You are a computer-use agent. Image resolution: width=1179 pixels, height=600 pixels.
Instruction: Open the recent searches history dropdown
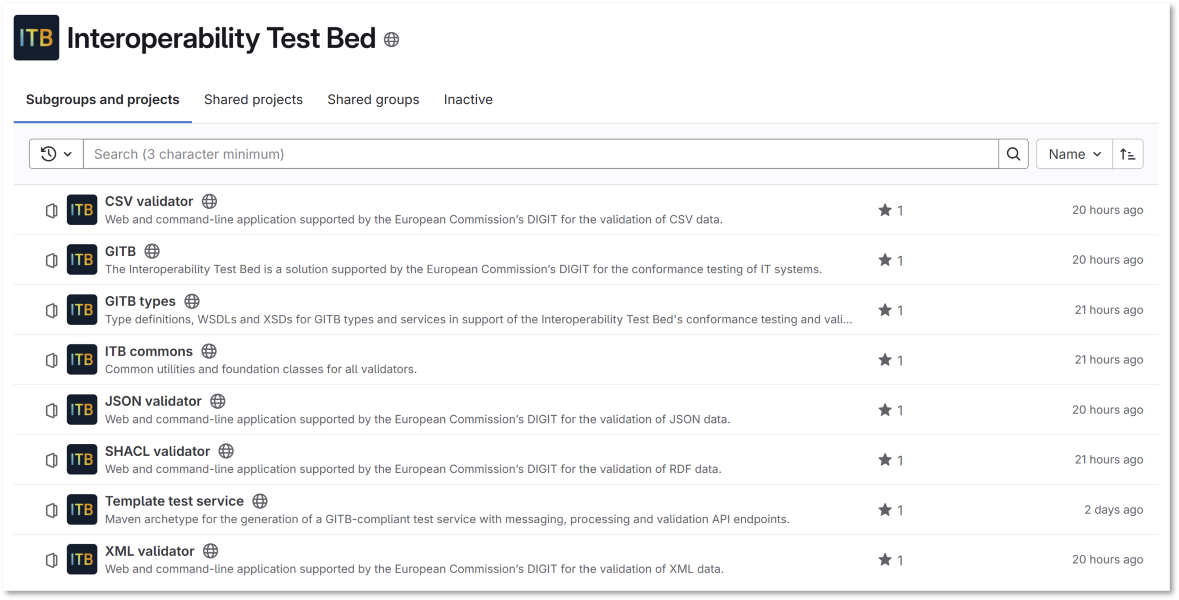[56, 154]
